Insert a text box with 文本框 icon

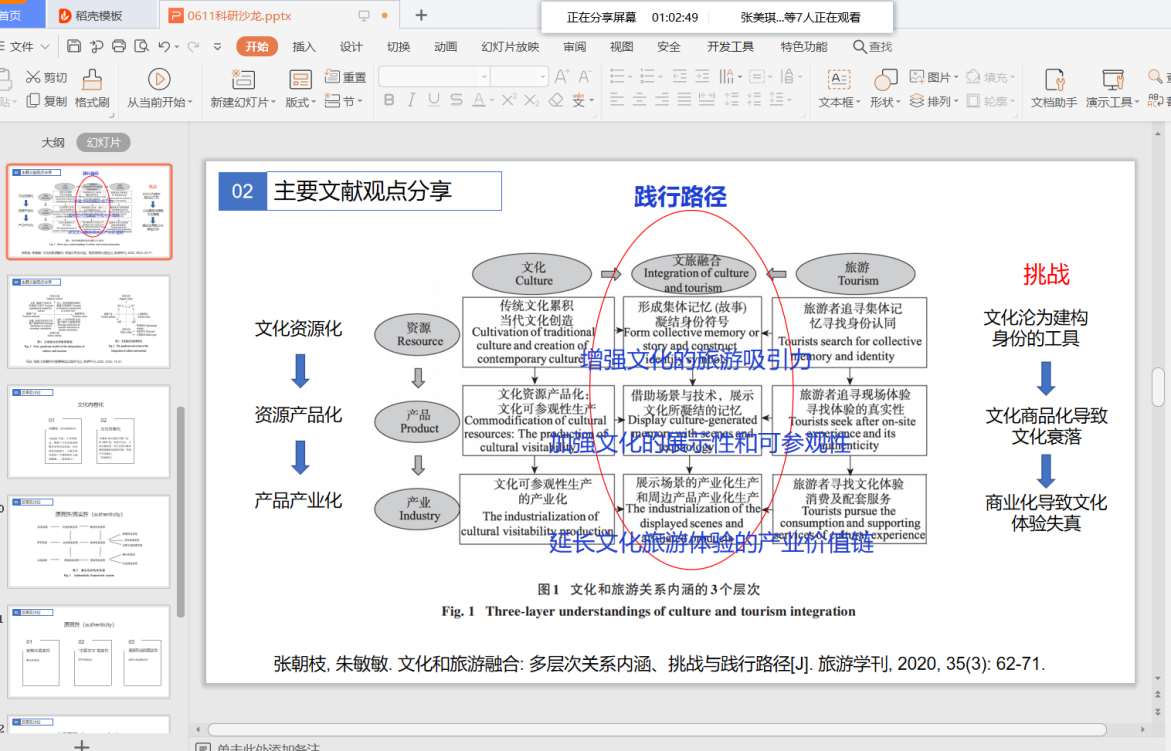tap(838, 80)
